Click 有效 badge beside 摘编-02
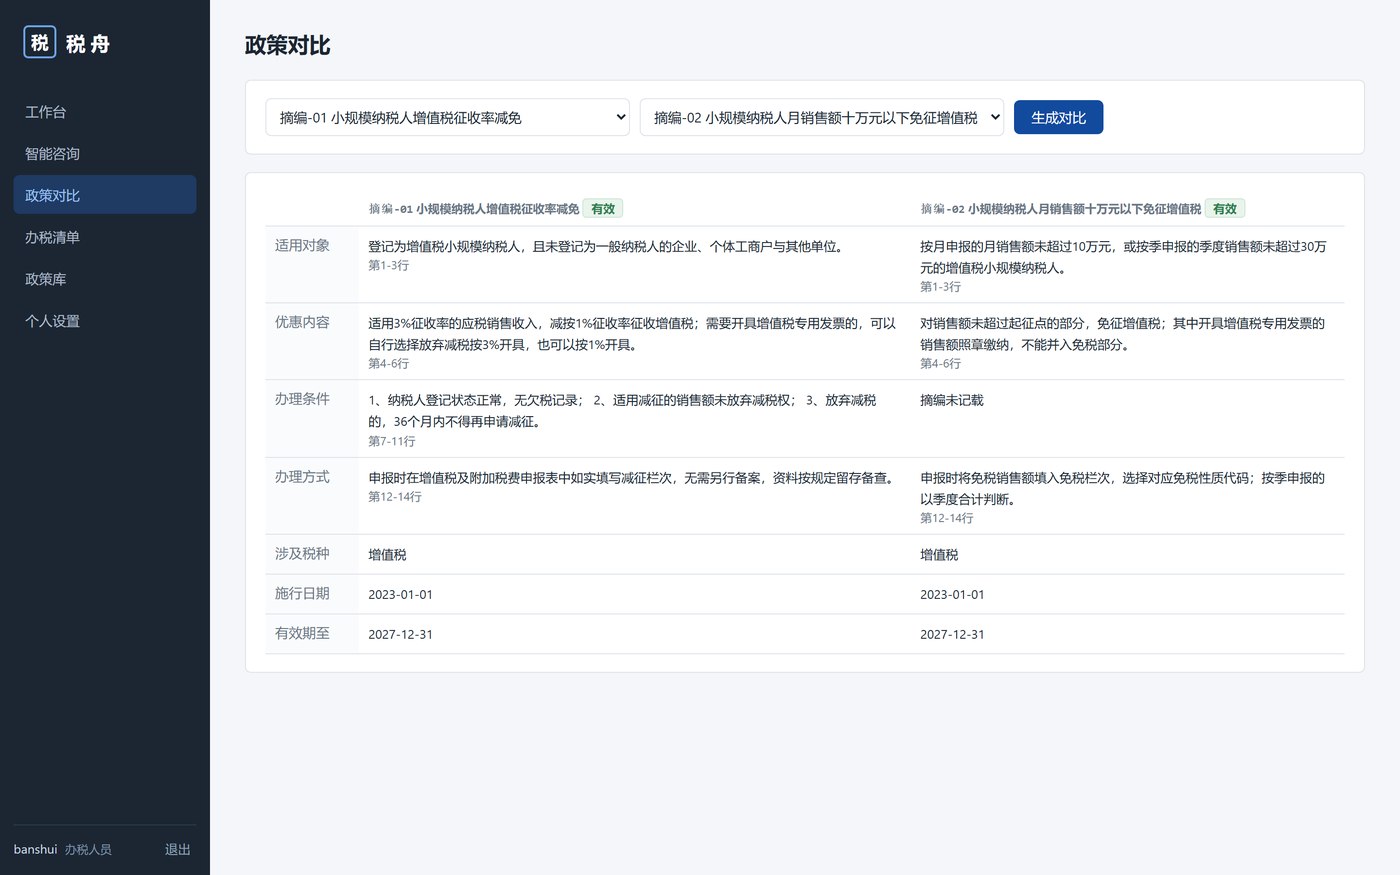 (1225, 209)
